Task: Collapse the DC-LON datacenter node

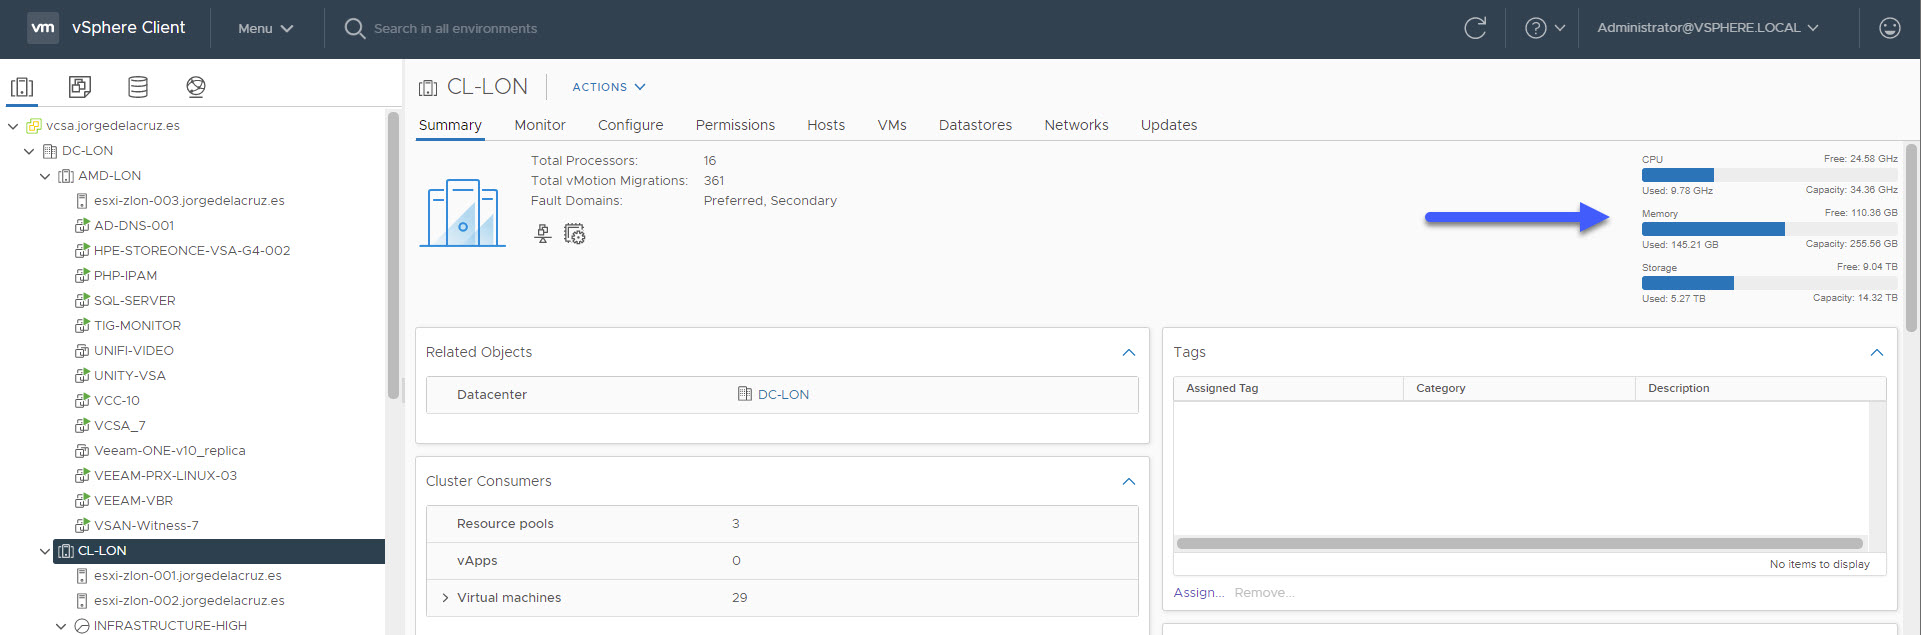Action: click(x=29, y=151)
